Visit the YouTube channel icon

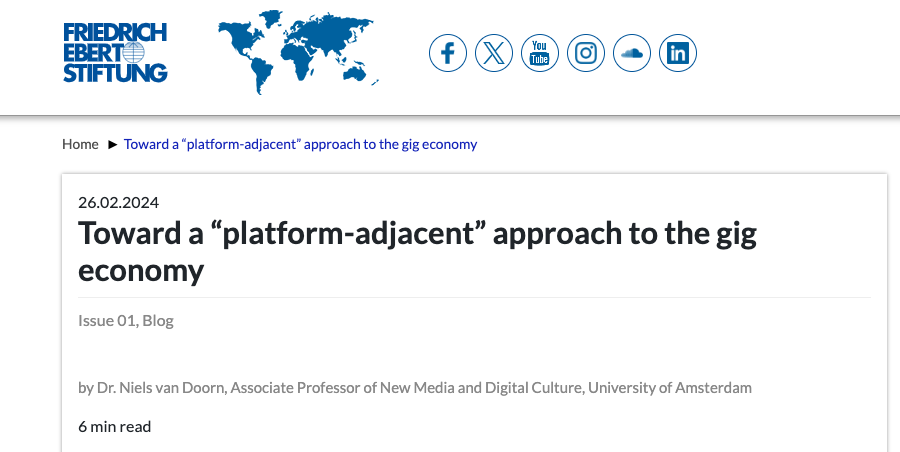540,53
